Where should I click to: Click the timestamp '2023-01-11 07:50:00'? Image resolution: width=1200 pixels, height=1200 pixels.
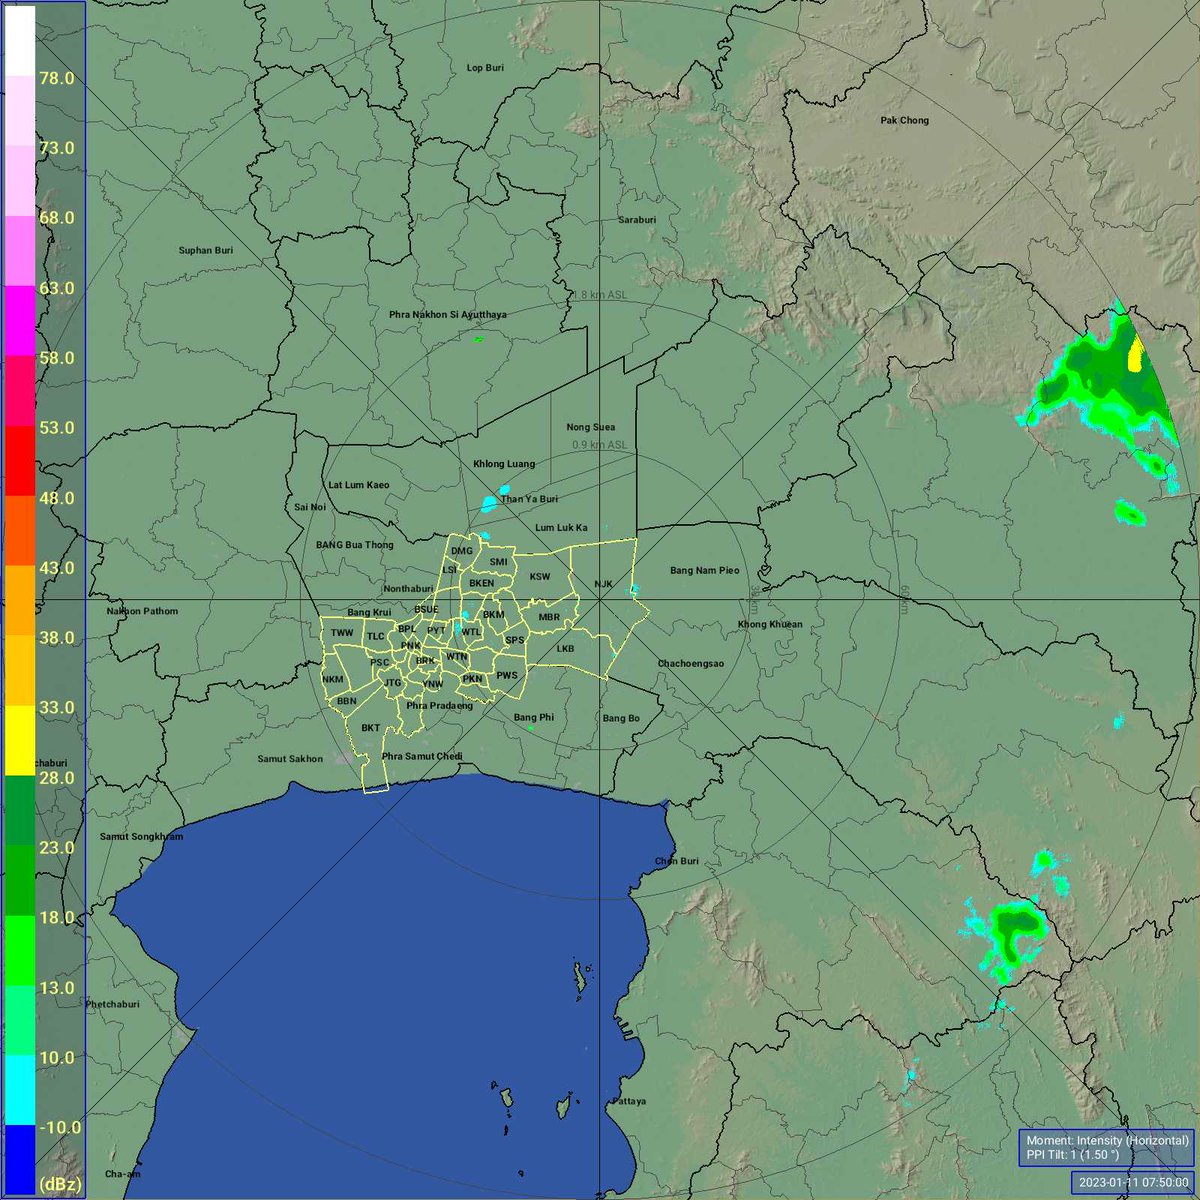click(1134, 1182)
